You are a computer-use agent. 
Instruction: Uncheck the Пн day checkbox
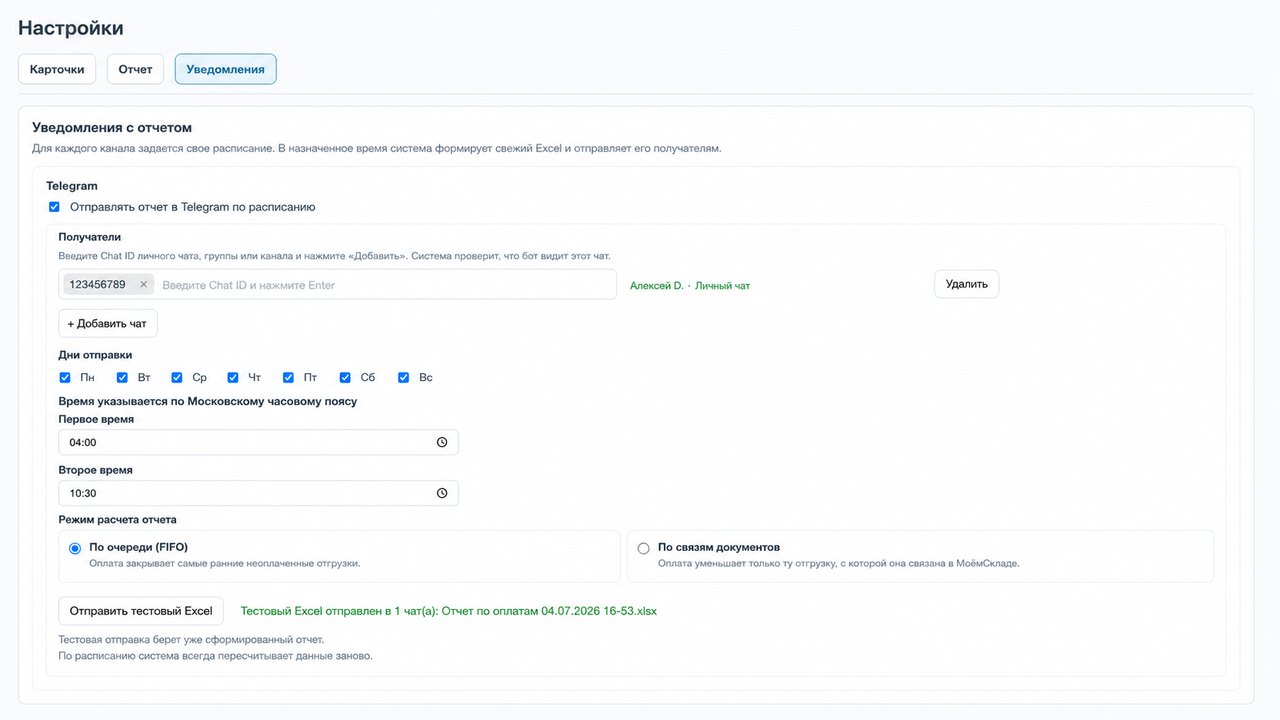click(65, 378)
